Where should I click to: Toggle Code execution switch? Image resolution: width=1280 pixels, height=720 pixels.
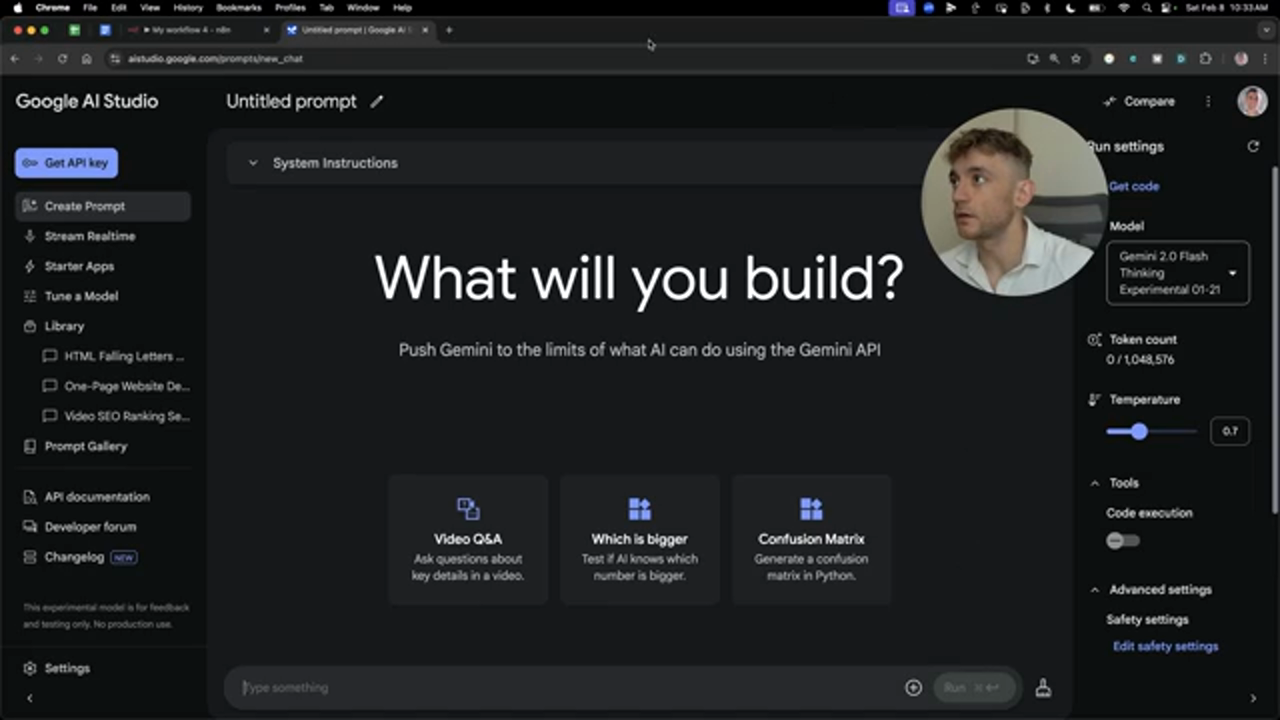(x=1123, y=541)
